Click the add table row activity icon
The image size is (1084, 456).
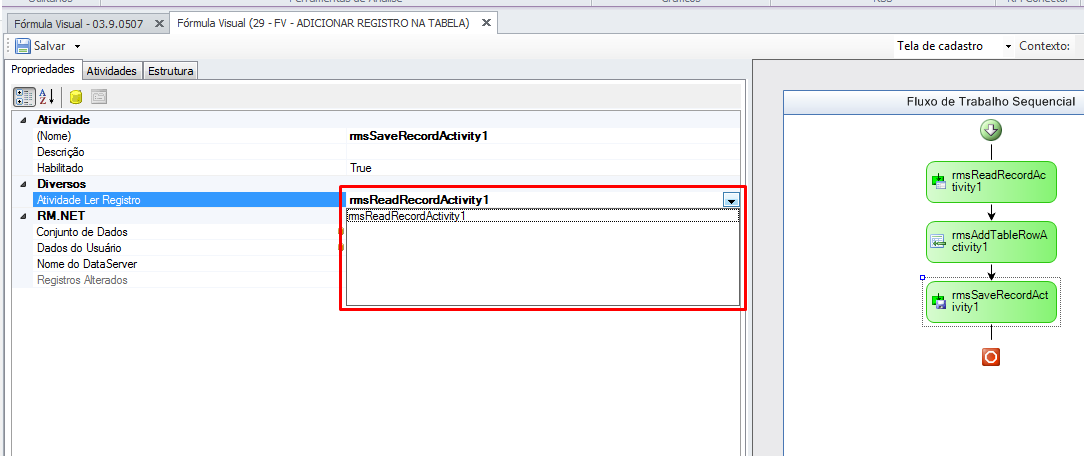tap(938, 242)
